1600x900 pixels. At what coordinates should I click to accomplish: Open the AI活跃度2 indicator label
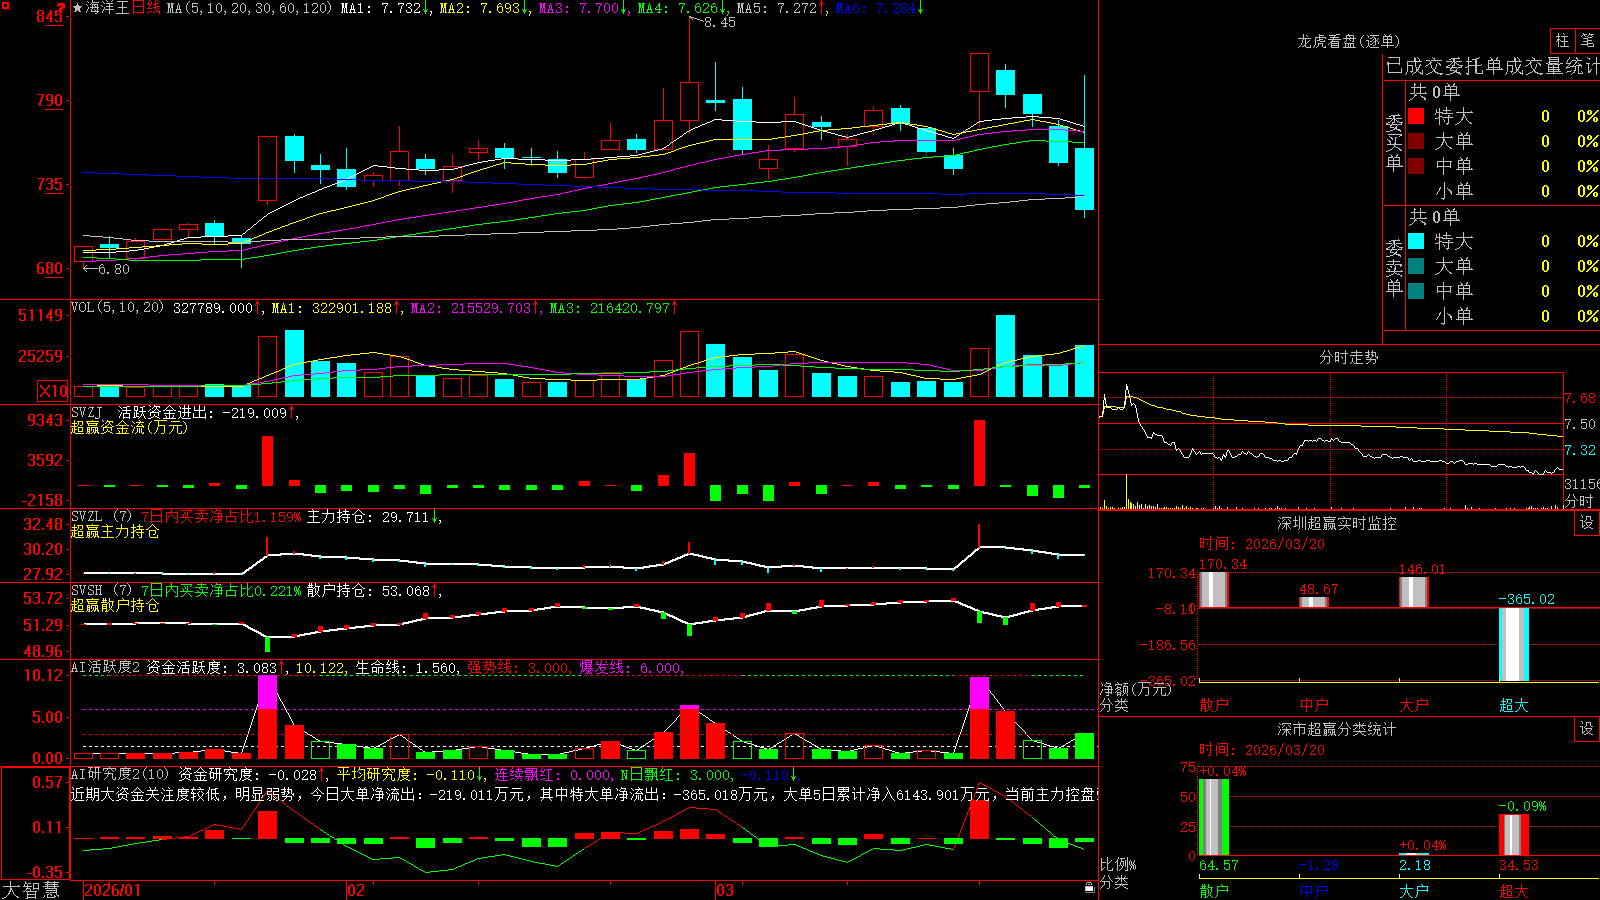[106, 667]
